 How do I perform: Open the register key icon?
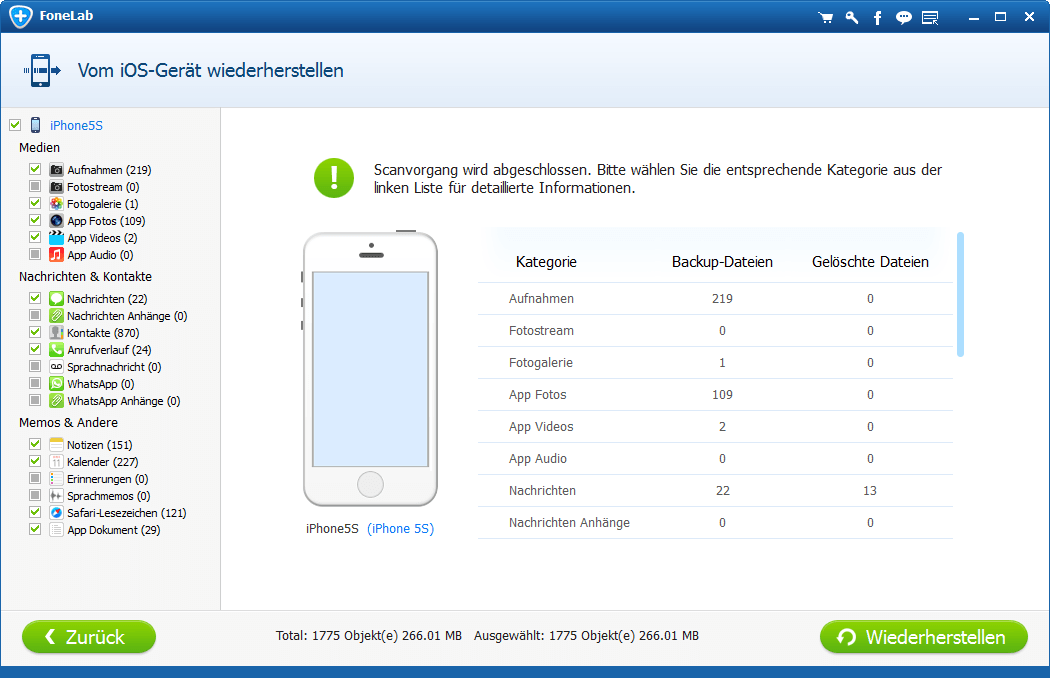[852, 17]
